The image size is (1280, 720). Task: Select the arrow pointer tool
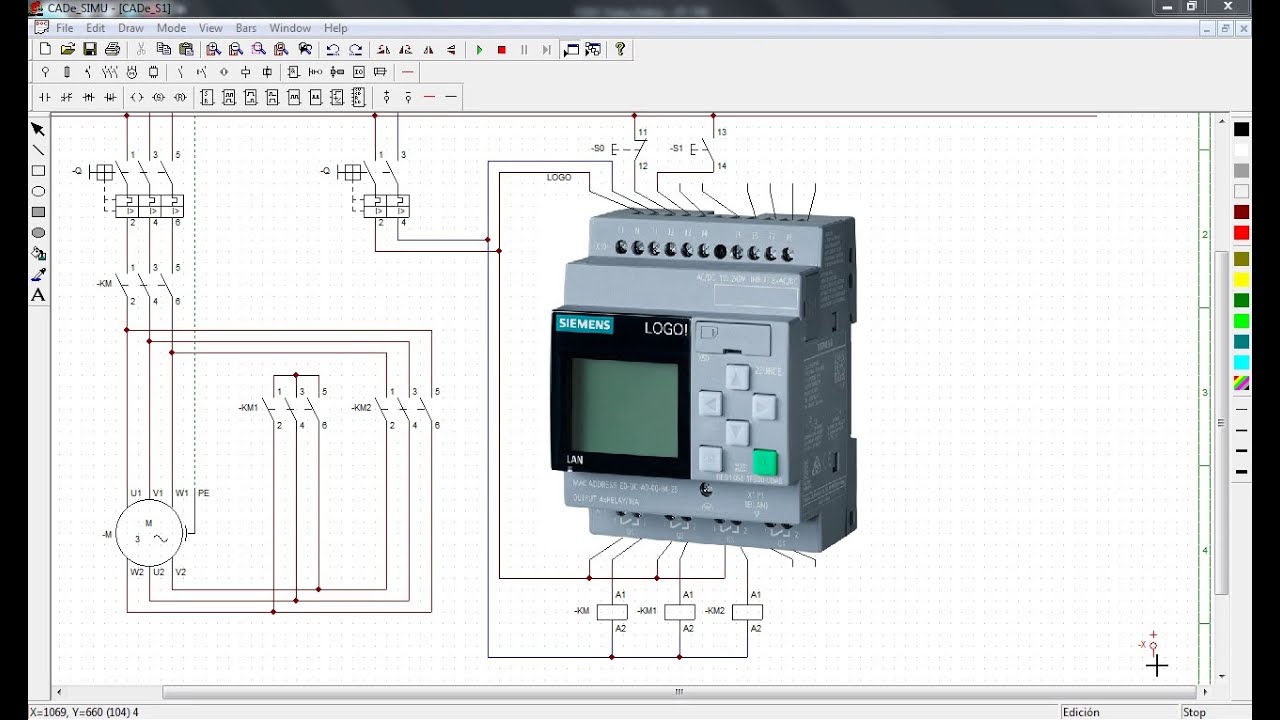(x=38, y=129)
